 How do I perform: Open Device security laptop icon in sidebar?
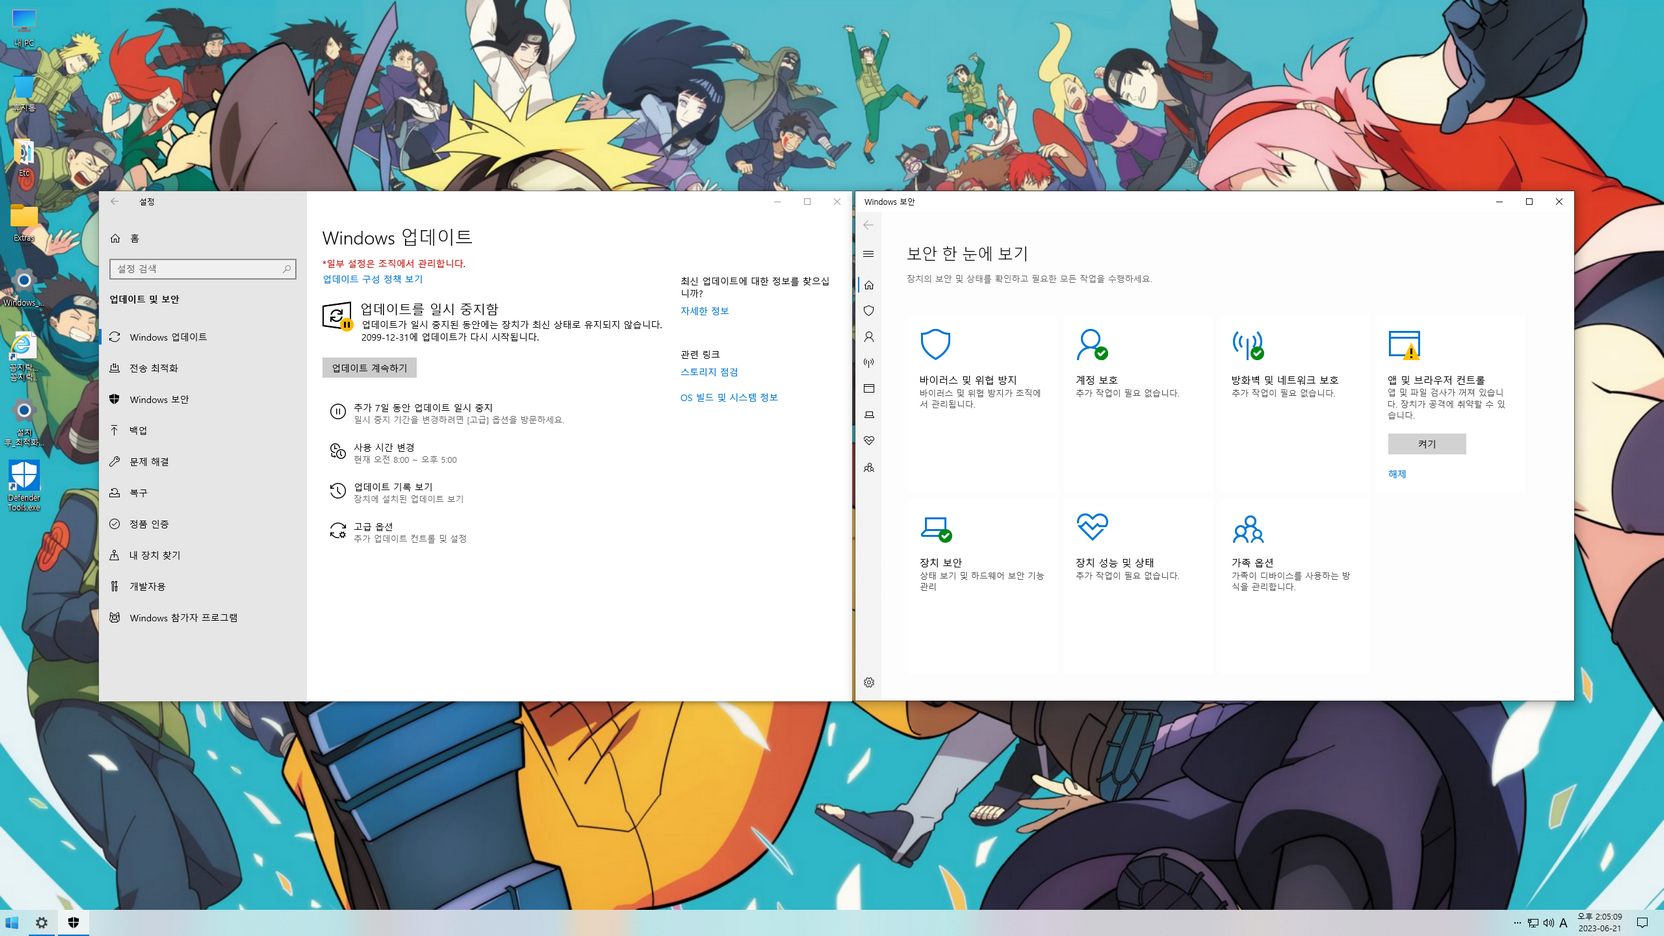point(869,415)
